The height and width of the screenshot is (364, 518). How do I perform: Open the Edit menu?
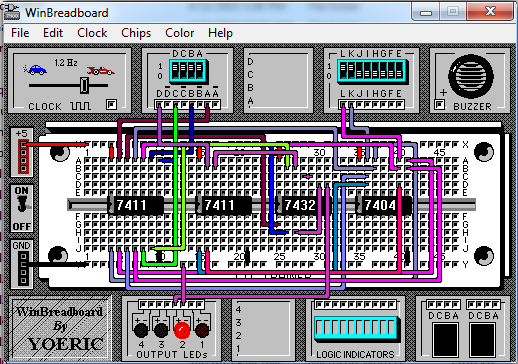[x=53, y=33]
